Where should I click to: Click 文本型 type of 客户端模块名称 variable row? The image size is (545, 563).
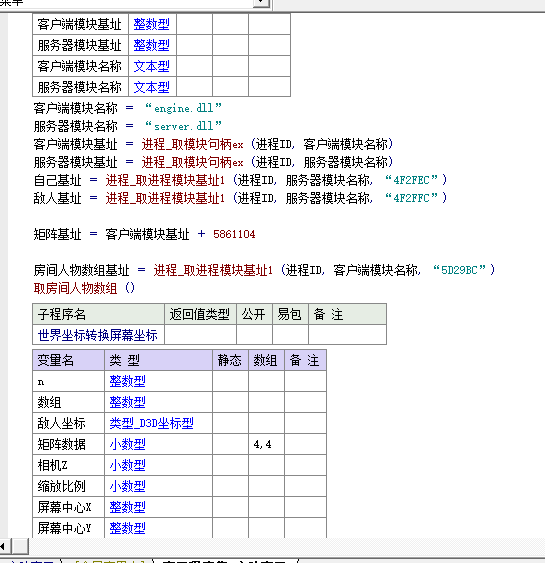click(x=152, y=66)
